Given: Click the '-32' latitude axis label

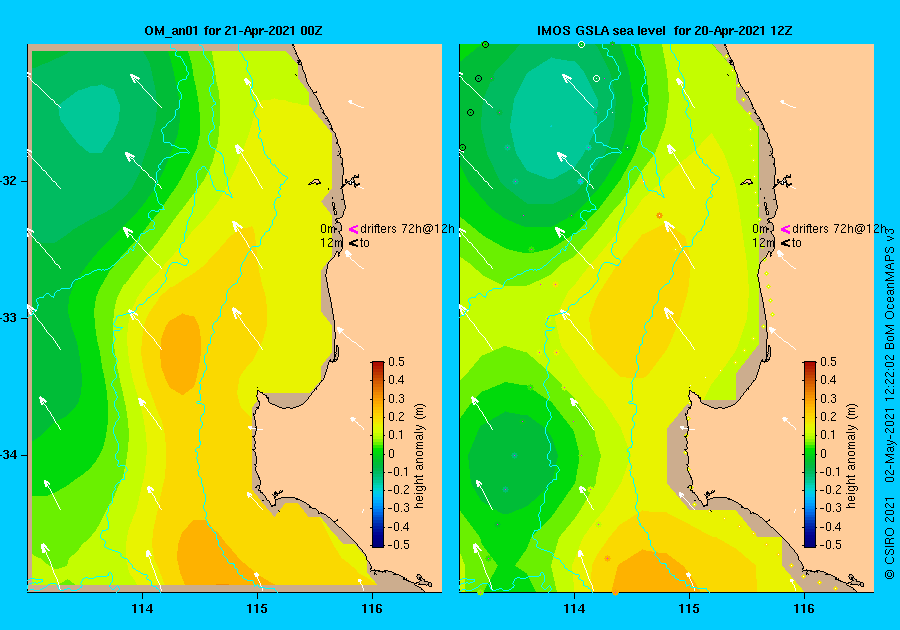Looking at the screenshot, I should pyautogui.click(x=10, y=181).
